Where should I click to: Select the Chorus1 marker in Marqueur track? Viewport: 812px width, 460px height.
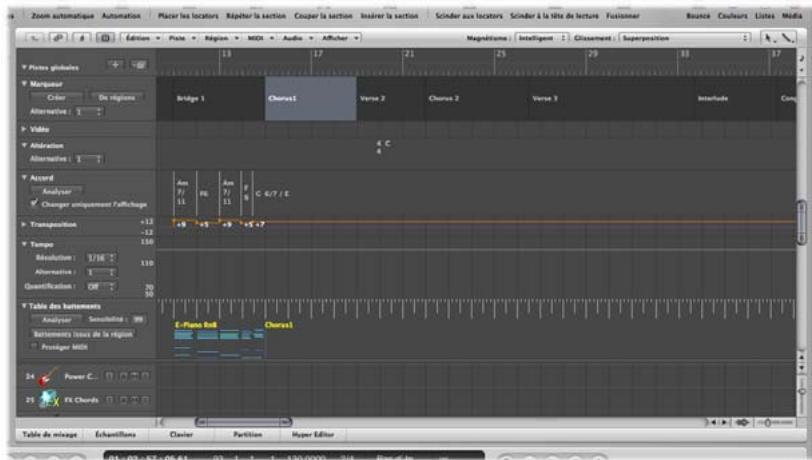pos(311,98)
